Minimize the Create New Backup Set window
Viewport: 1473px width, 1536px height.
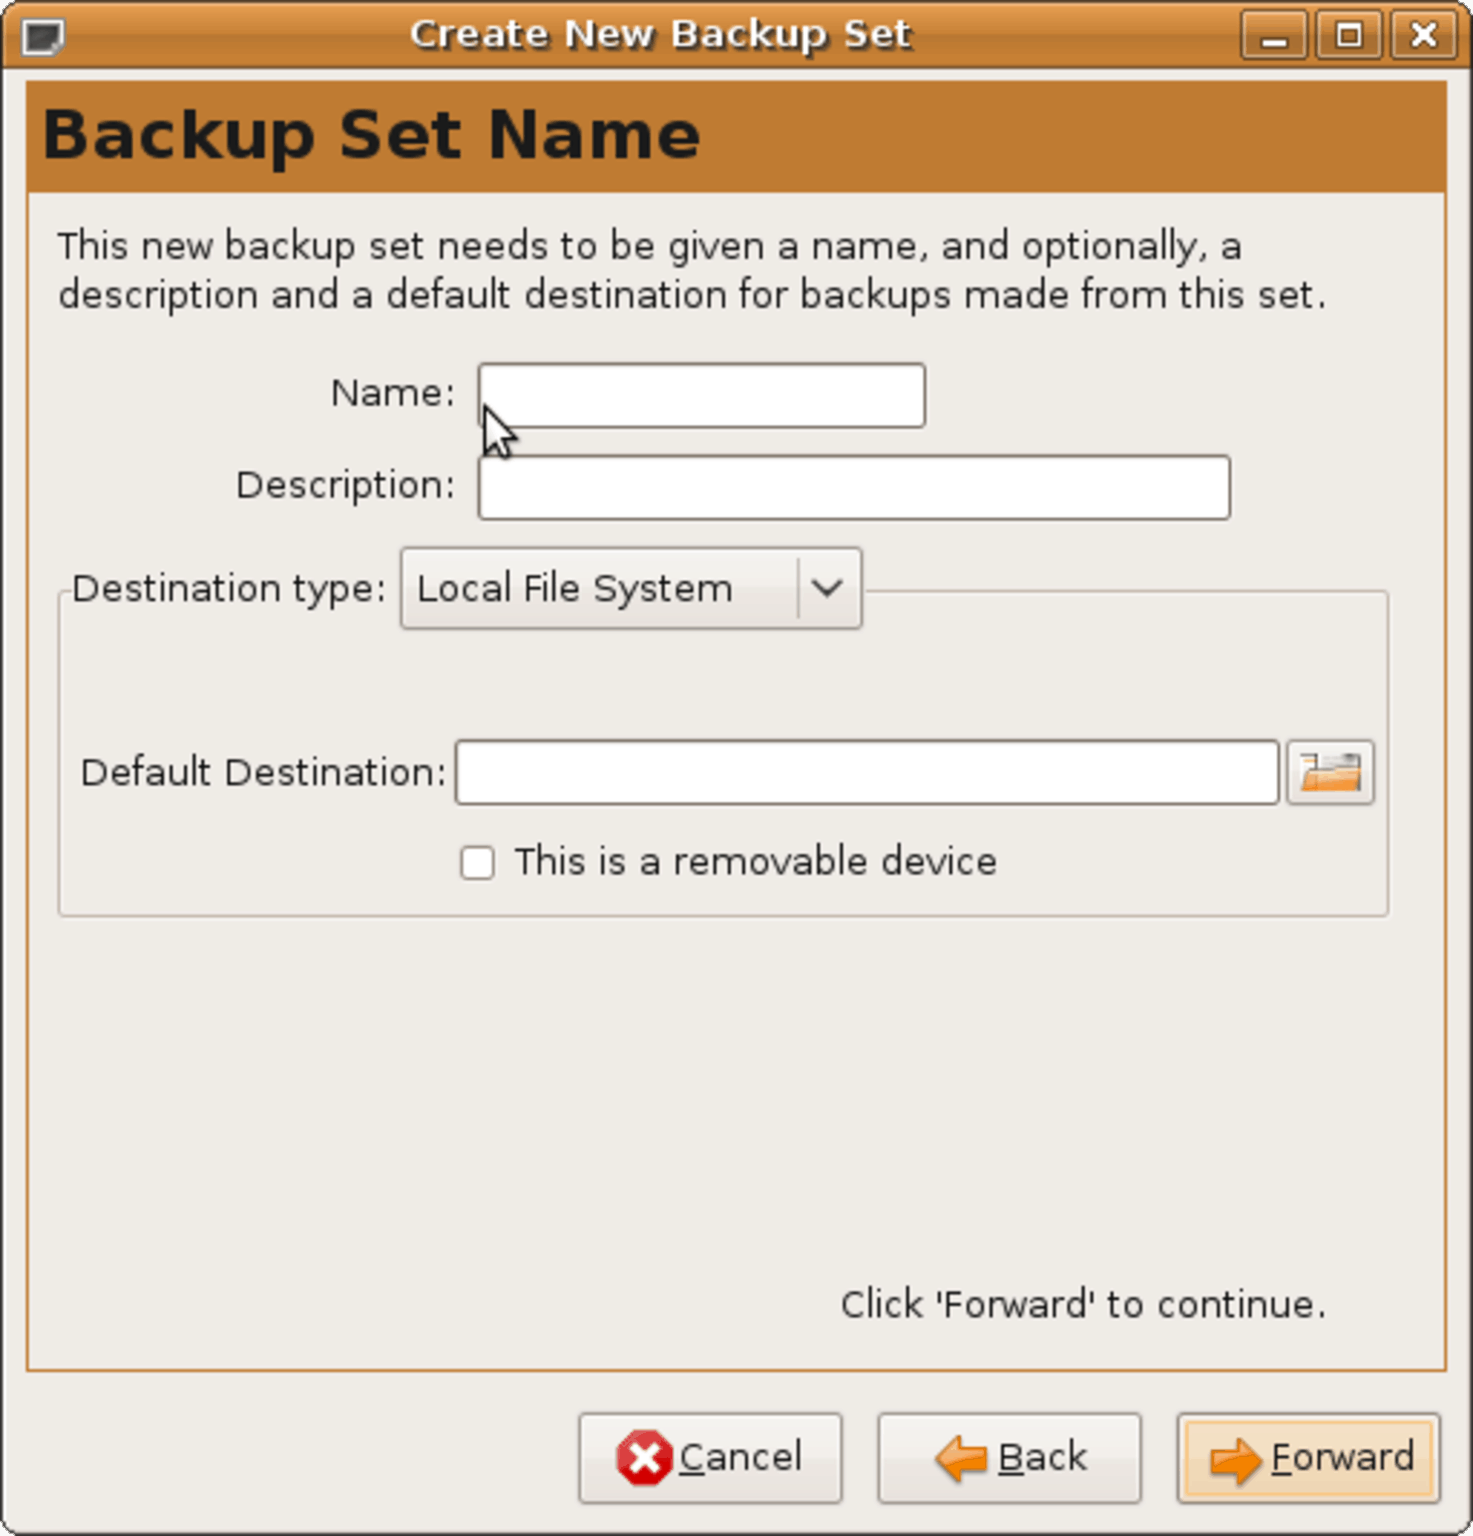coord(1273,36)
